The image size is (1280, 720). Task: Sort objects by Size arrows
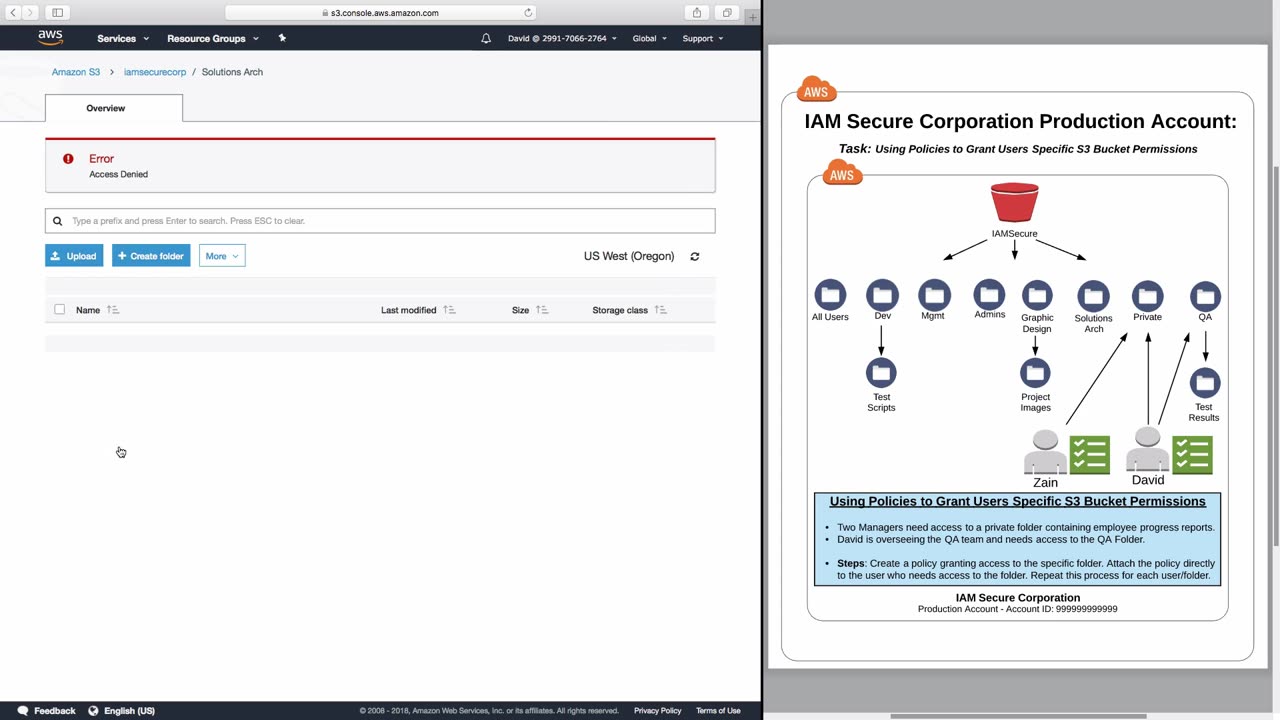pyautogui.click(x=542, y=310)
